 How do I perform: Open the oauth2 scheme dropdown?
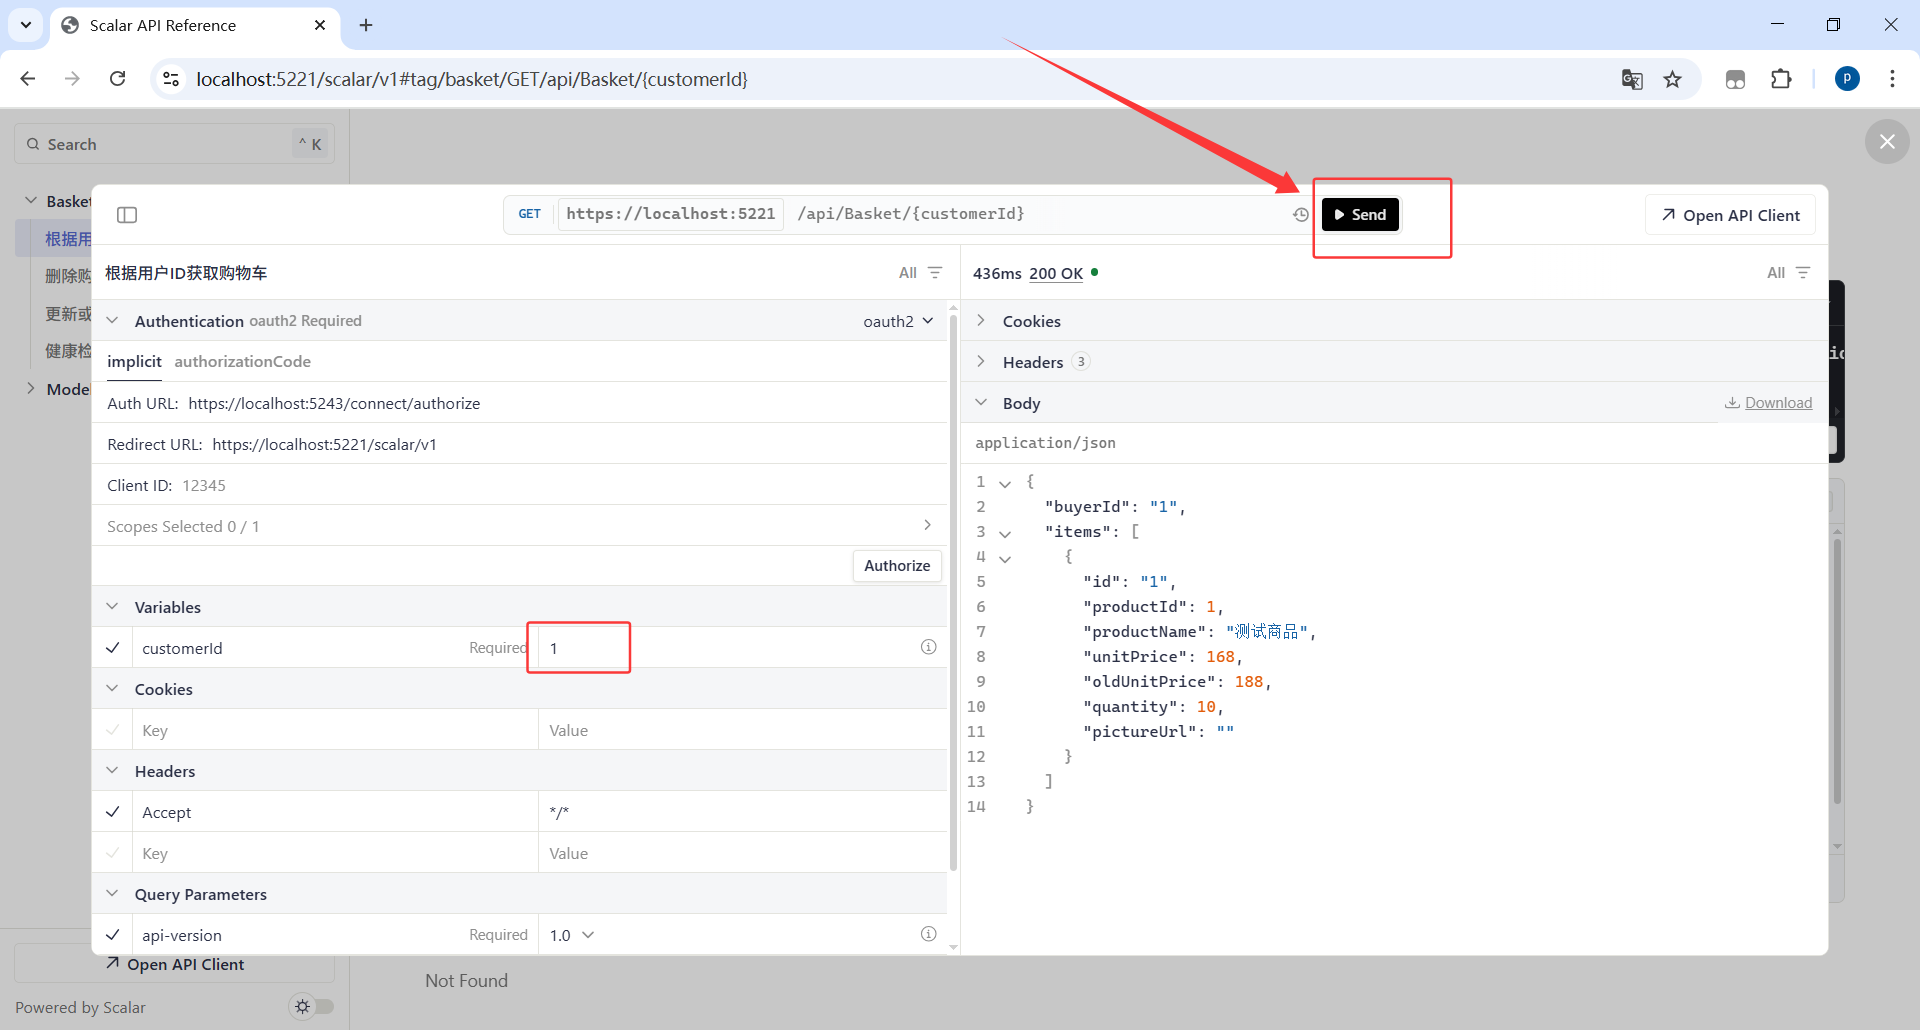(x=898, y=321)
